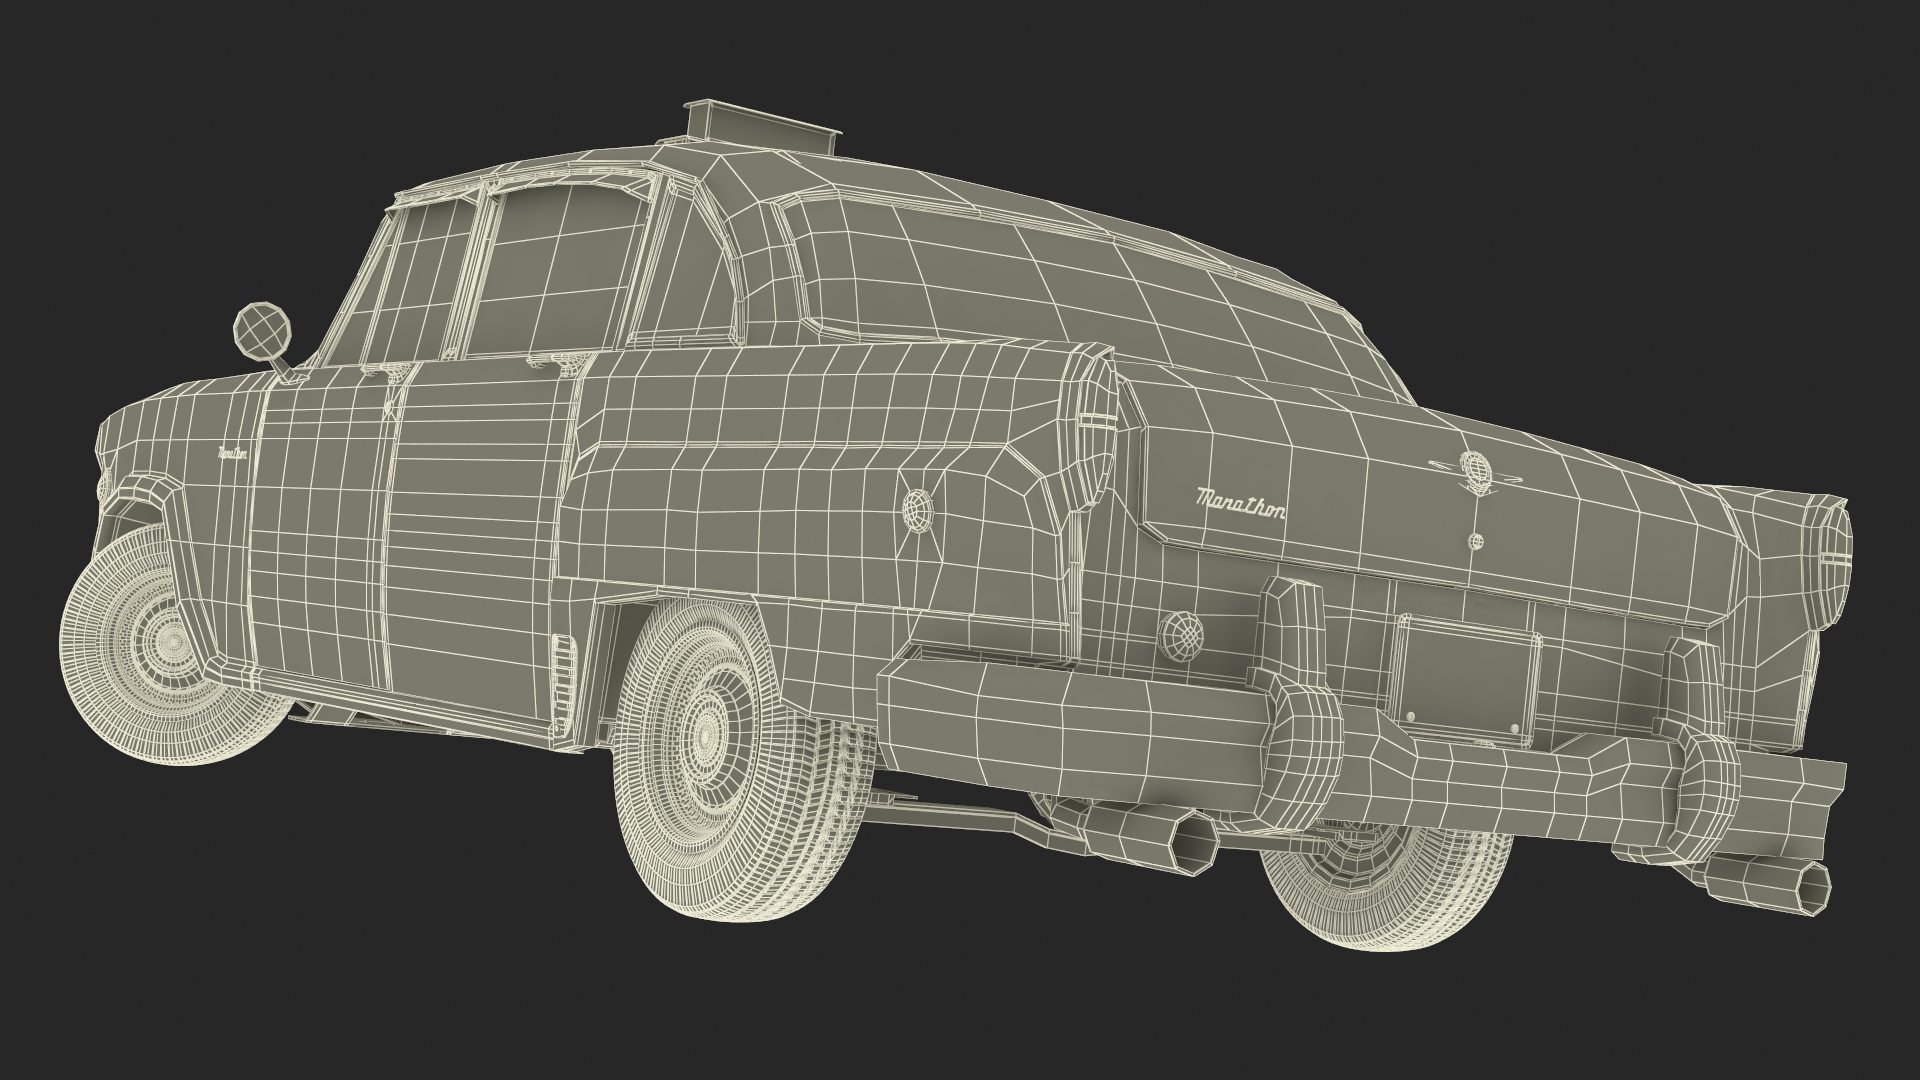
Task: Select the trunk lock cylinder below the emblem
Action: [x=1476, y=541]
